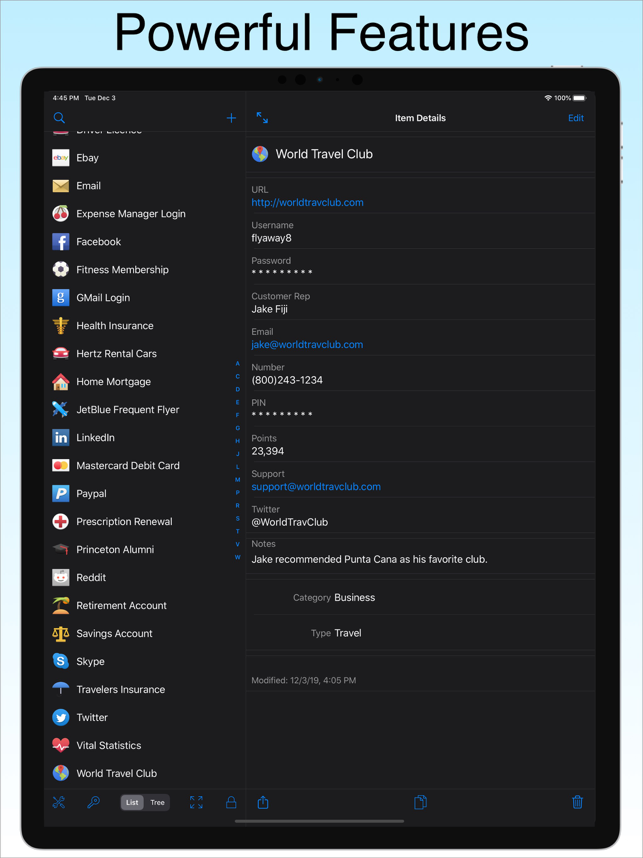
Task: Lock the app with padlock icon
Action: pyautogui.click(x=231, y=802)
